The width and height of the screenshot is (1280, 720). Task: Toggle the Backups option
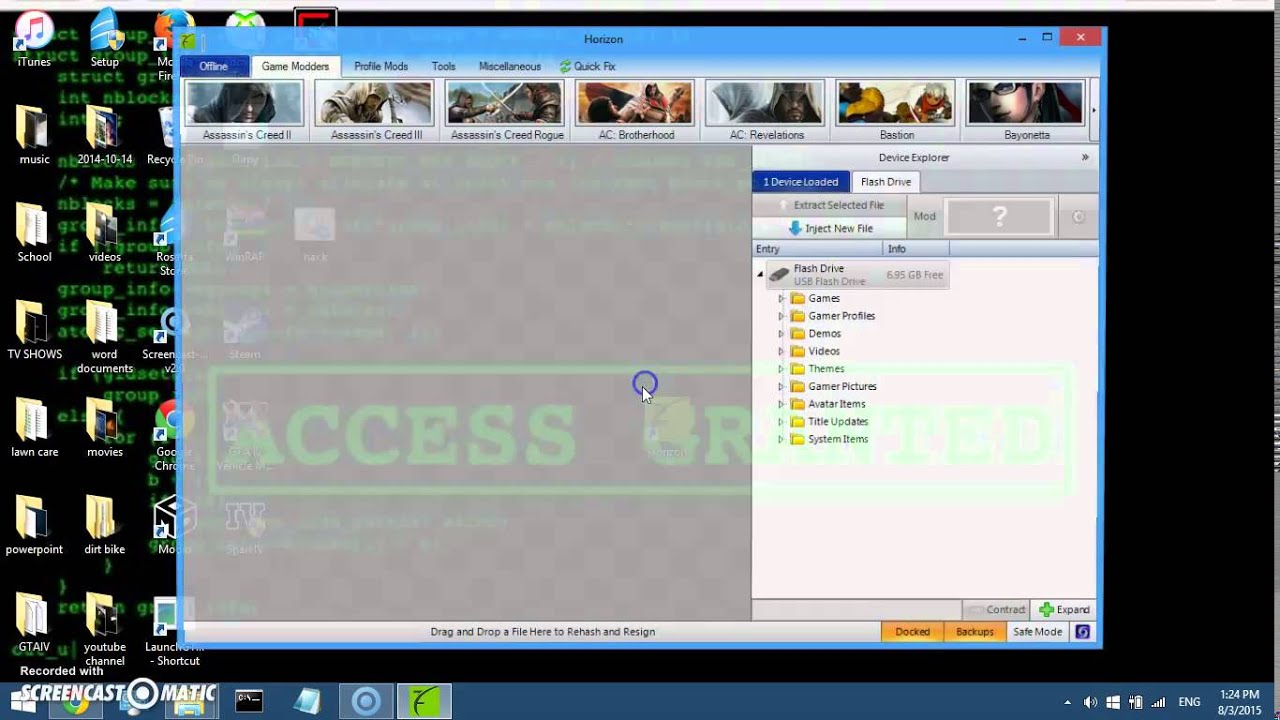[x=975, y=632]
